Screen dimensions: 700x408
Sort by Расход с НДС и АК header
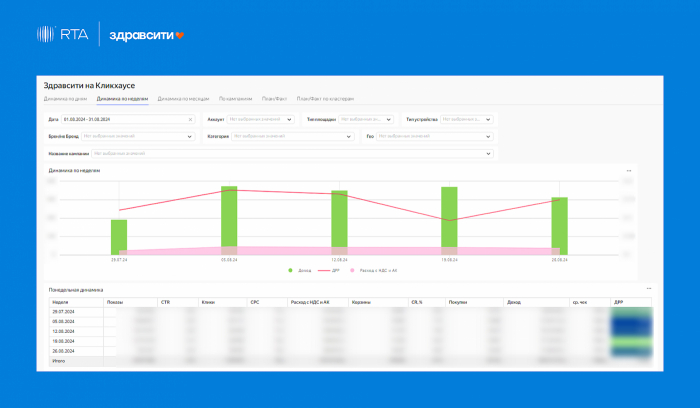coord(318,302)
